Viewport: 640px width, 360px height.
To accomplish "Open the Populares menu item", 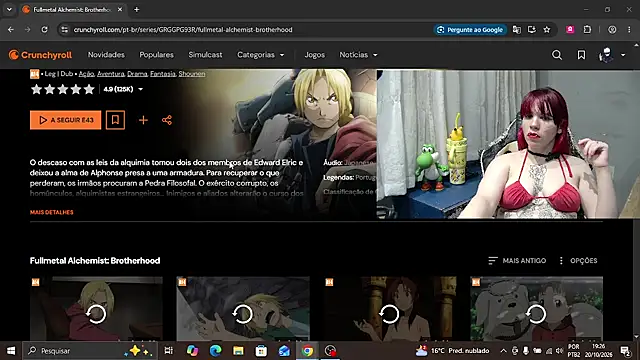I will click(x=156, y=55).
